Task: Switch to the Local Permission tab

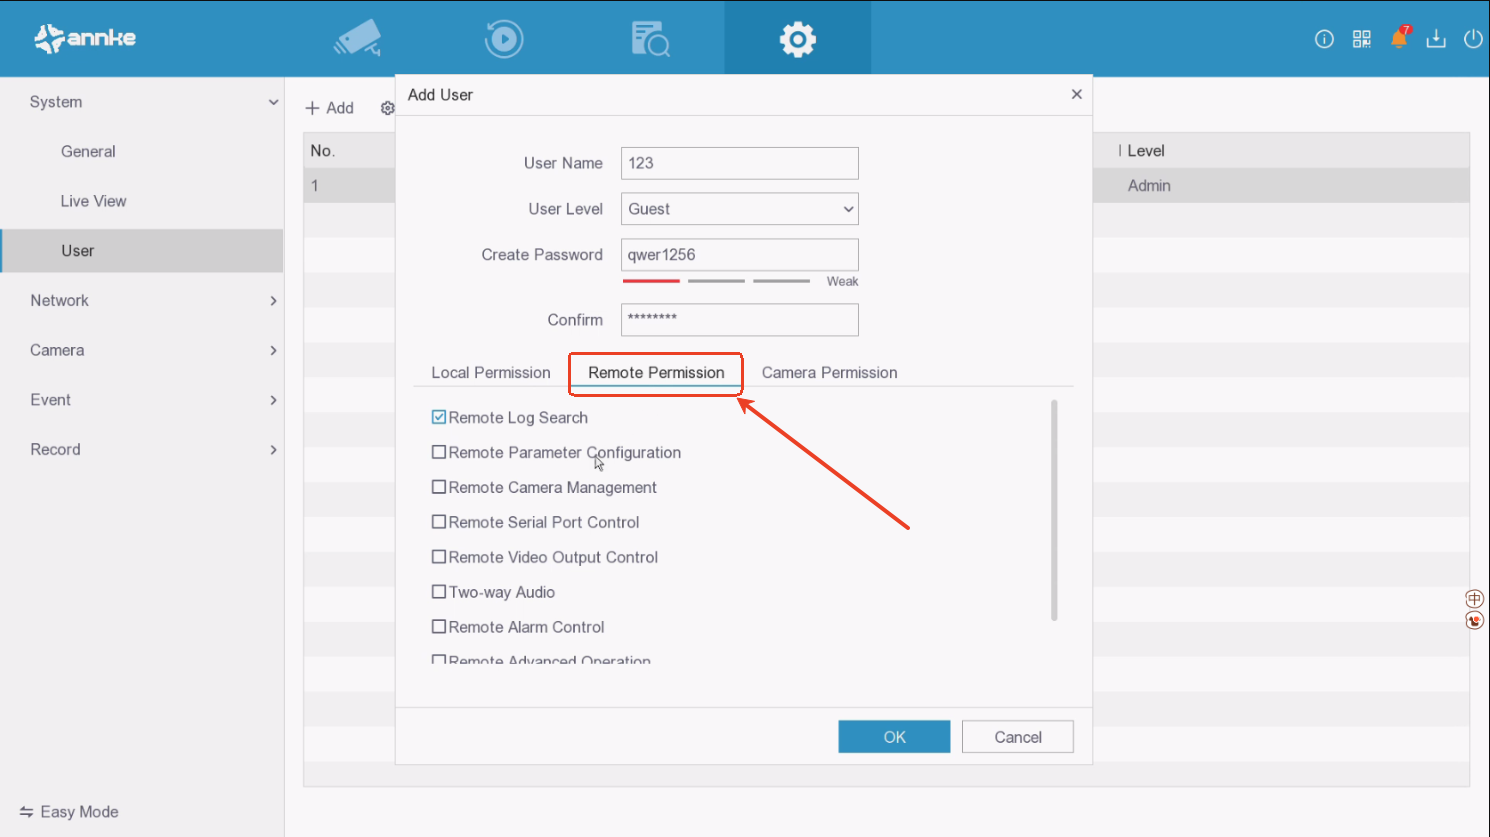Action: [490, 372]
